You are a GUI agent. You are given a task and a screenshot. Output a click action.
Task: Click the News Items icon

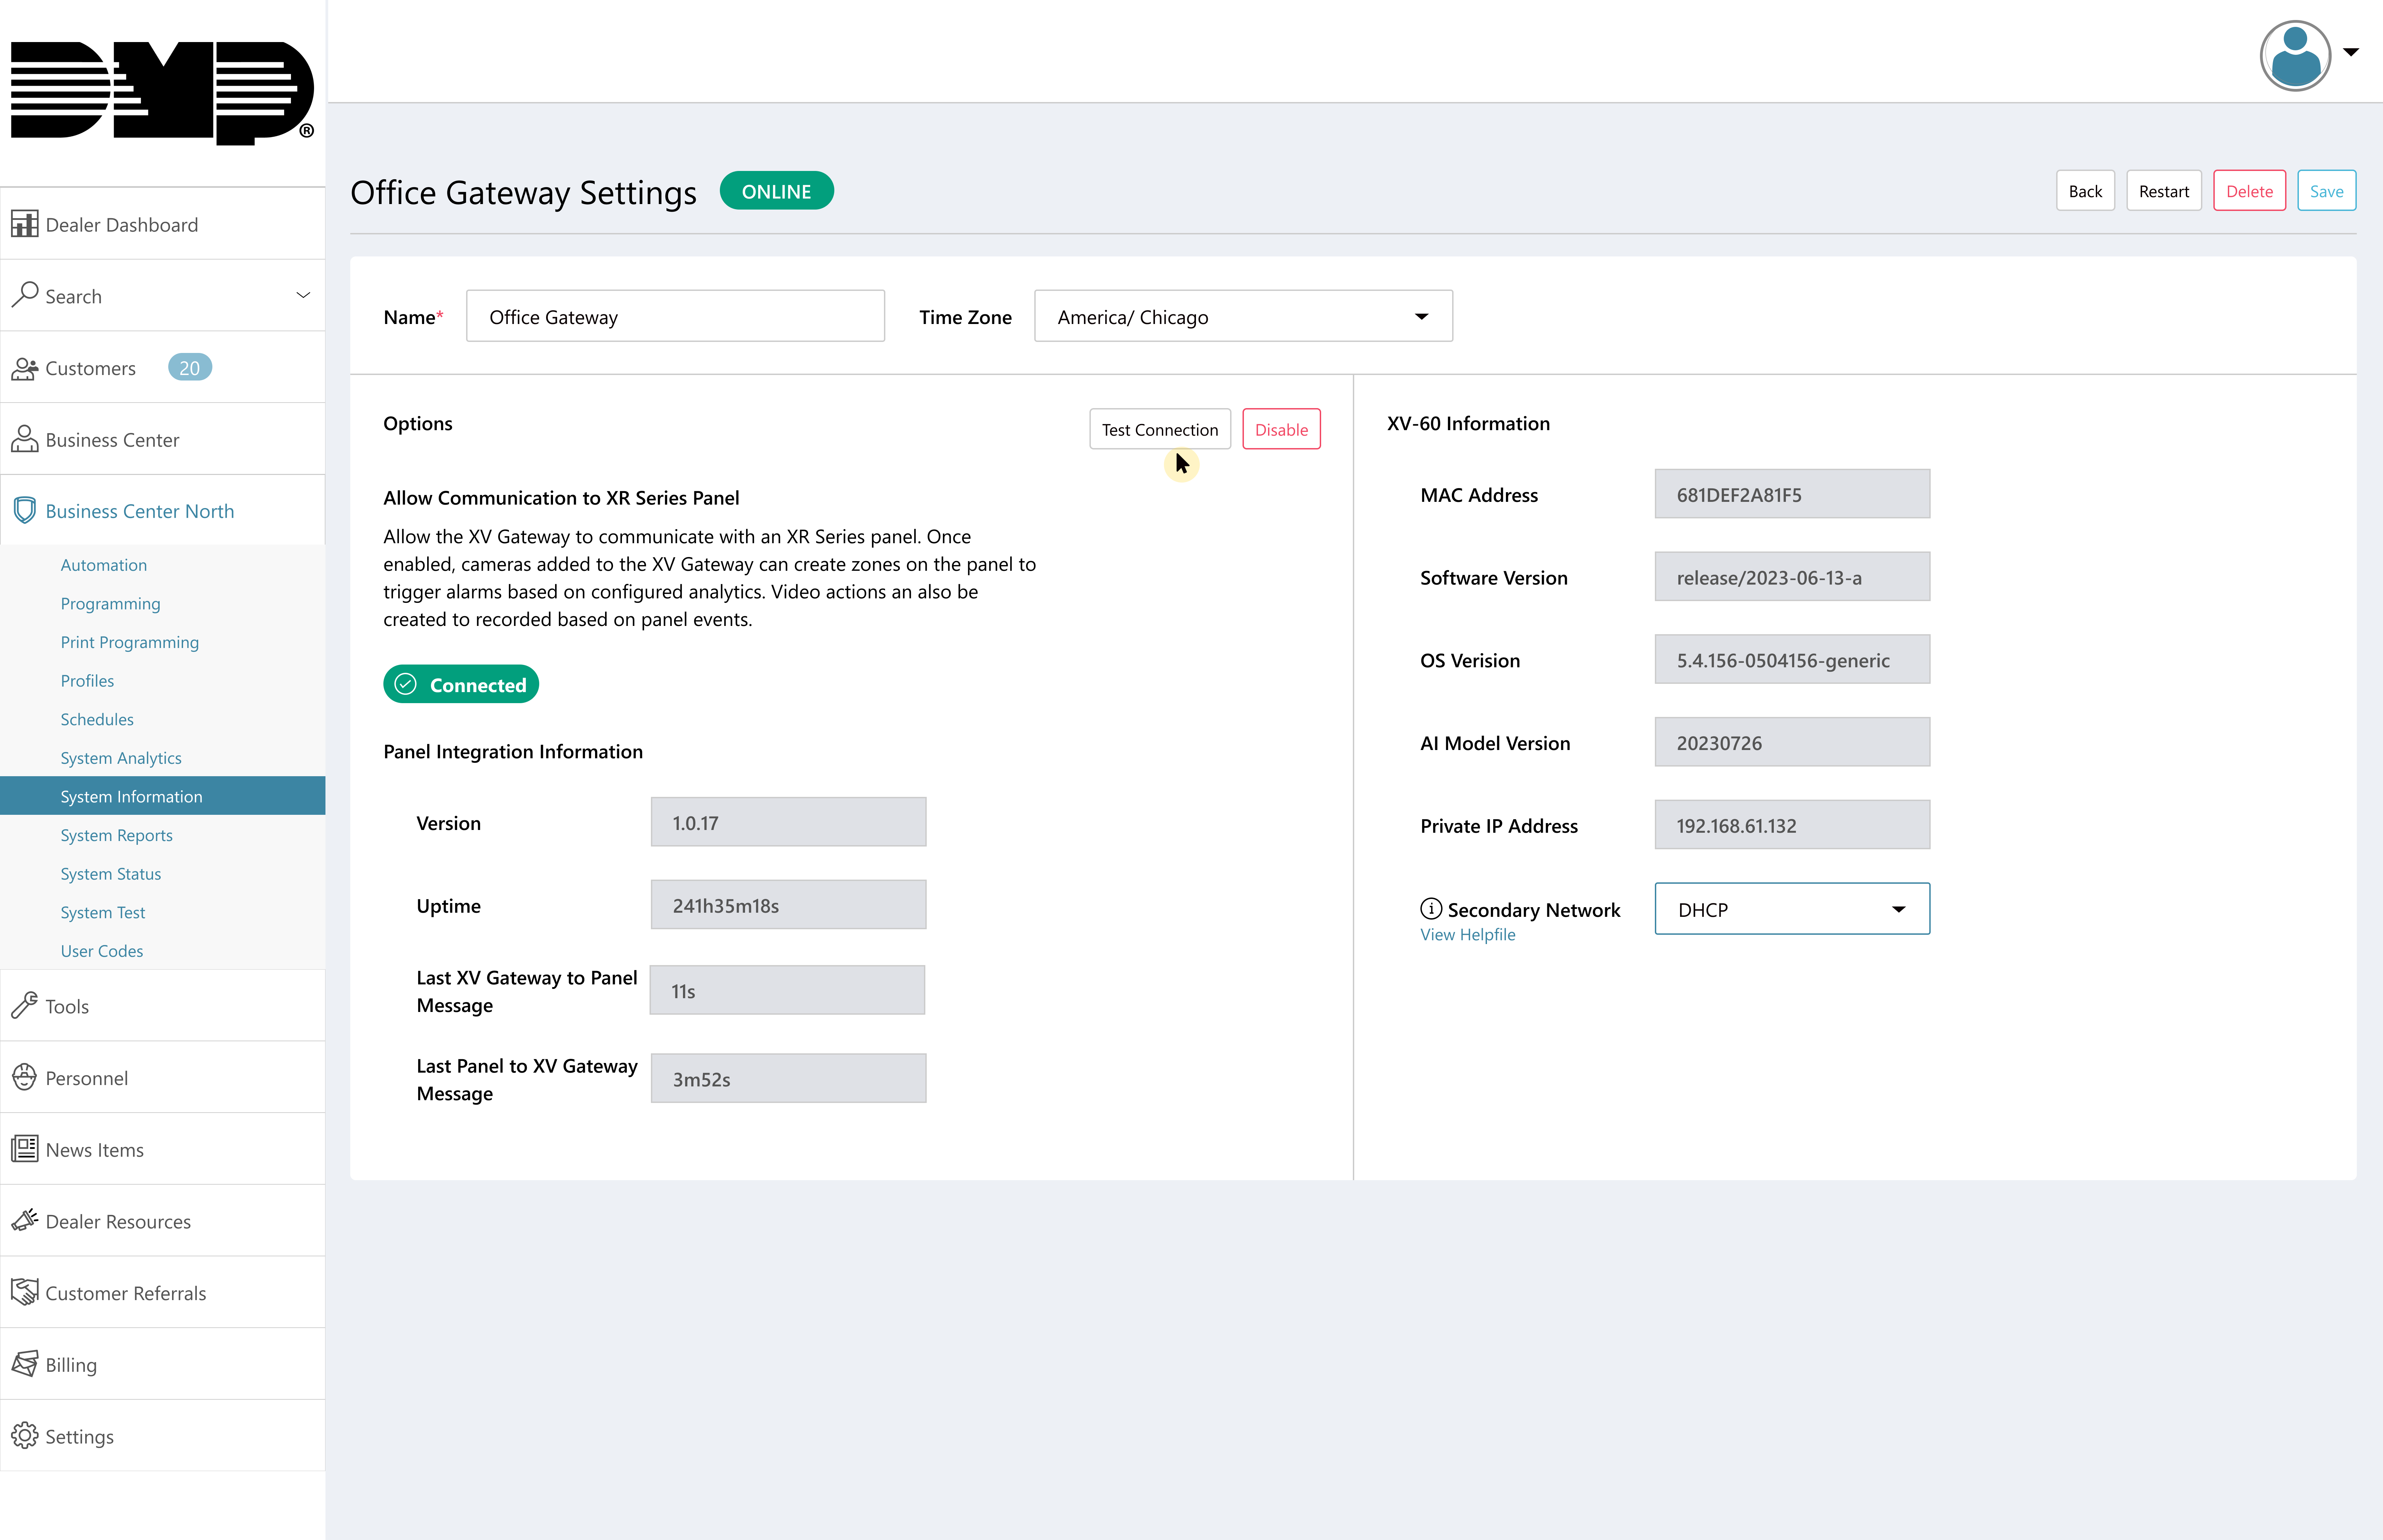[24, 1148]
